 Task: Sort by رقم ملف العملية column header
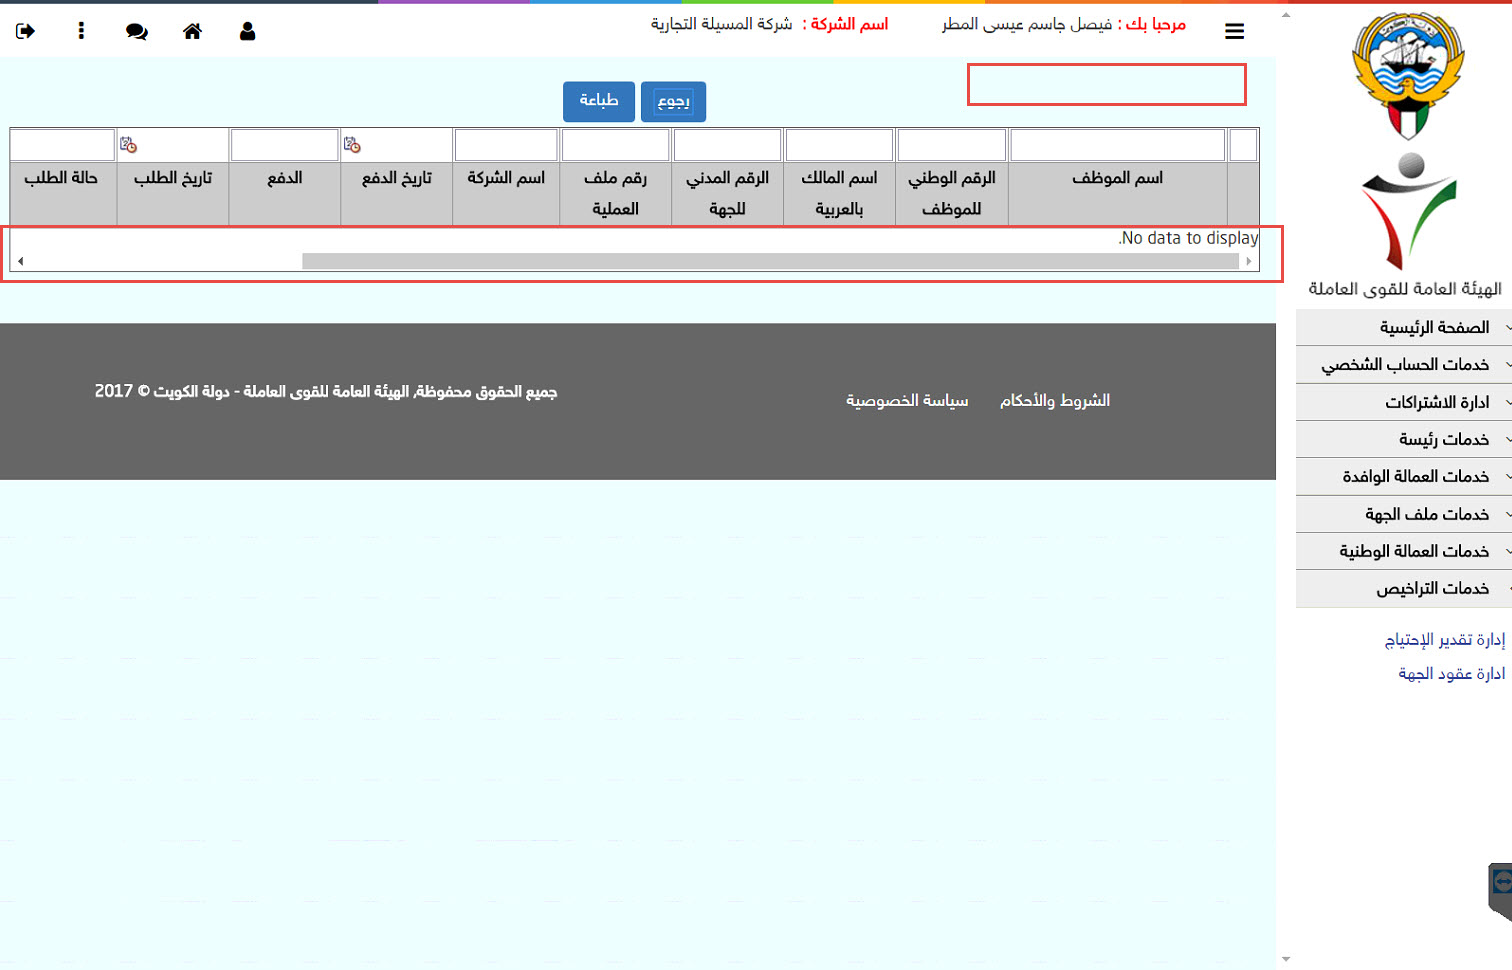(615, 194)
